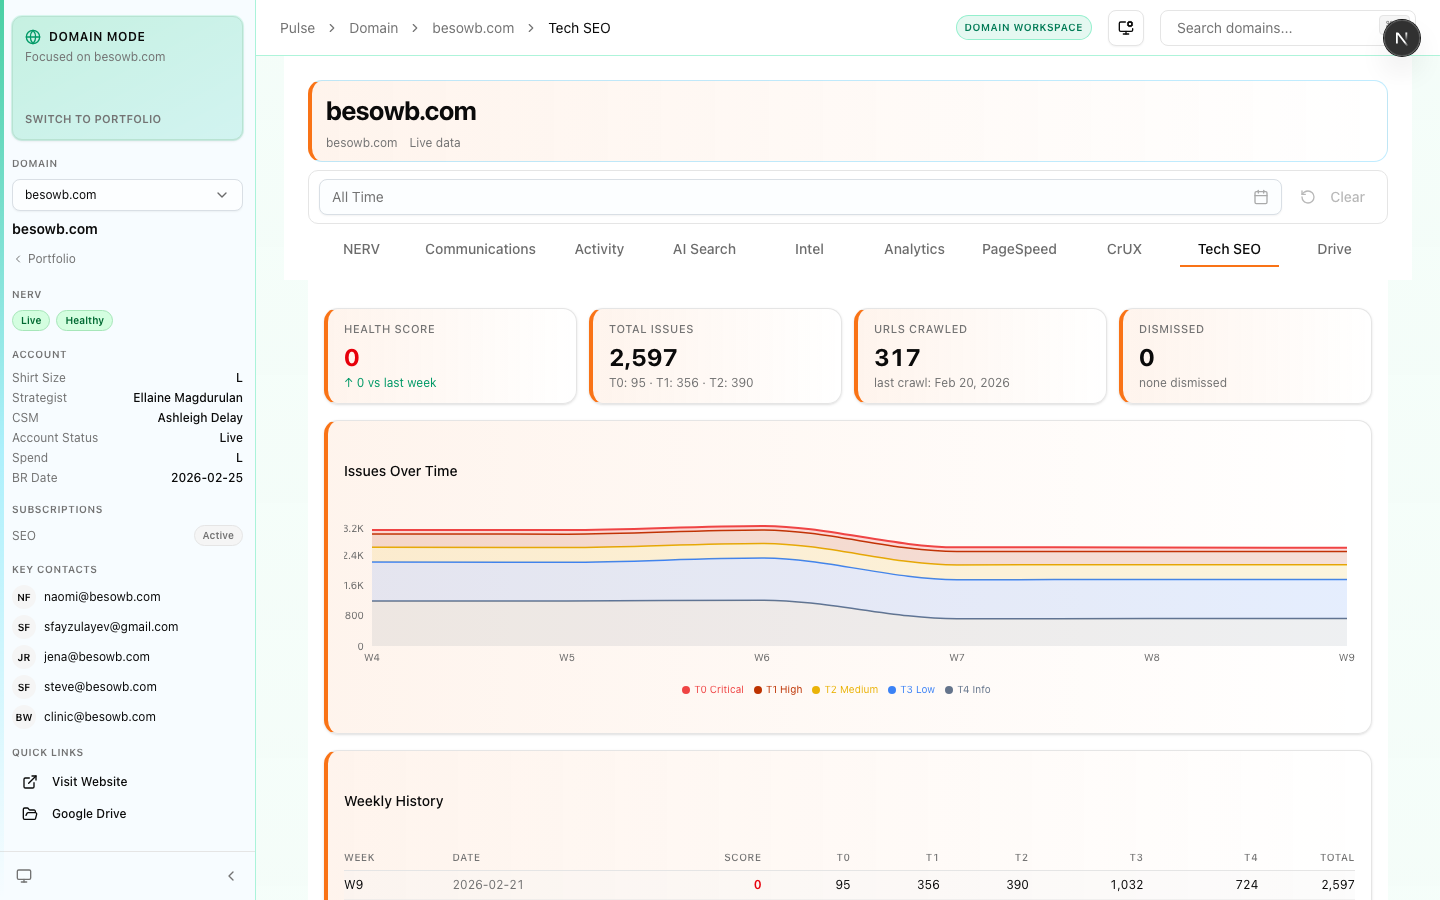1440x900 pixels.
Task: Click the T1 High red legend swatch
Action: click(x=758, y=690)
